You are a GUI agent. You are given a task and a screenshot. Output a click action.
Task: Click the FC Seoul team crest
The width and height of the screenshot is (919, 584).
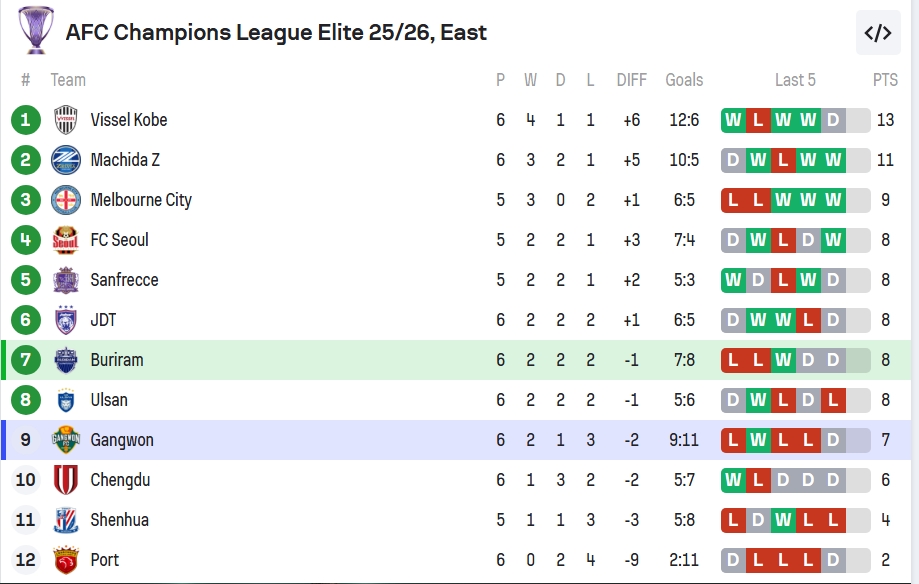coord(66,240)
